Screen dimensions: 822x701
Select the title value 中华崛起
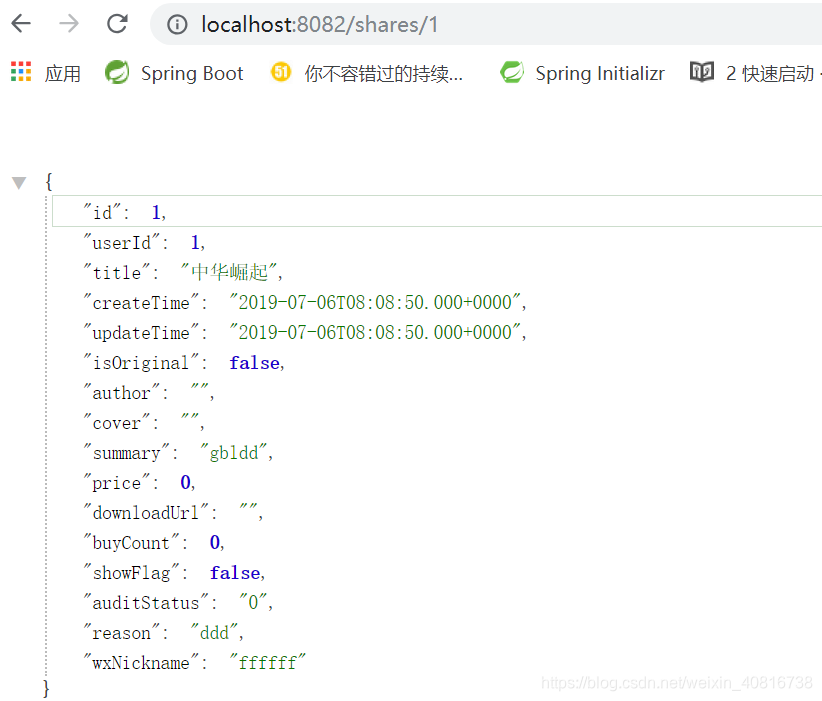click(x=229, y=272)
